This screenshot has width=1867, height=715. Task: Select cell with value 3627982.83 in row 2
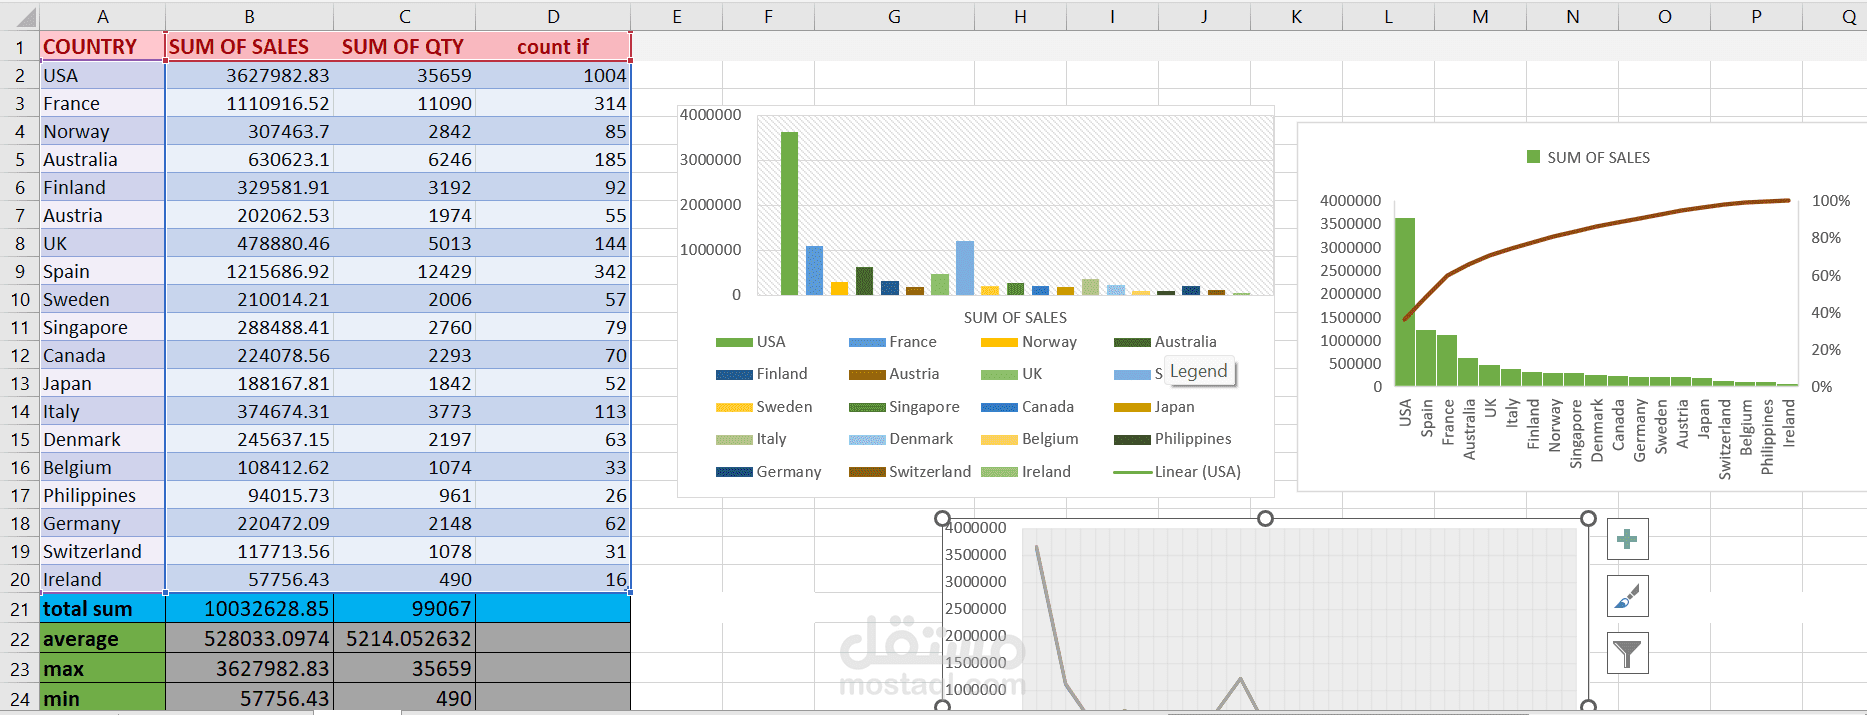tap(249, 75)
